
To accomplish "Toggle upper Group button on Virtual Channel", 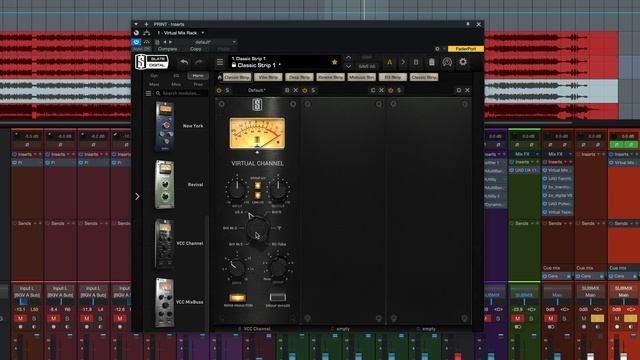I will pyautogui.click(x=258, y=186).
